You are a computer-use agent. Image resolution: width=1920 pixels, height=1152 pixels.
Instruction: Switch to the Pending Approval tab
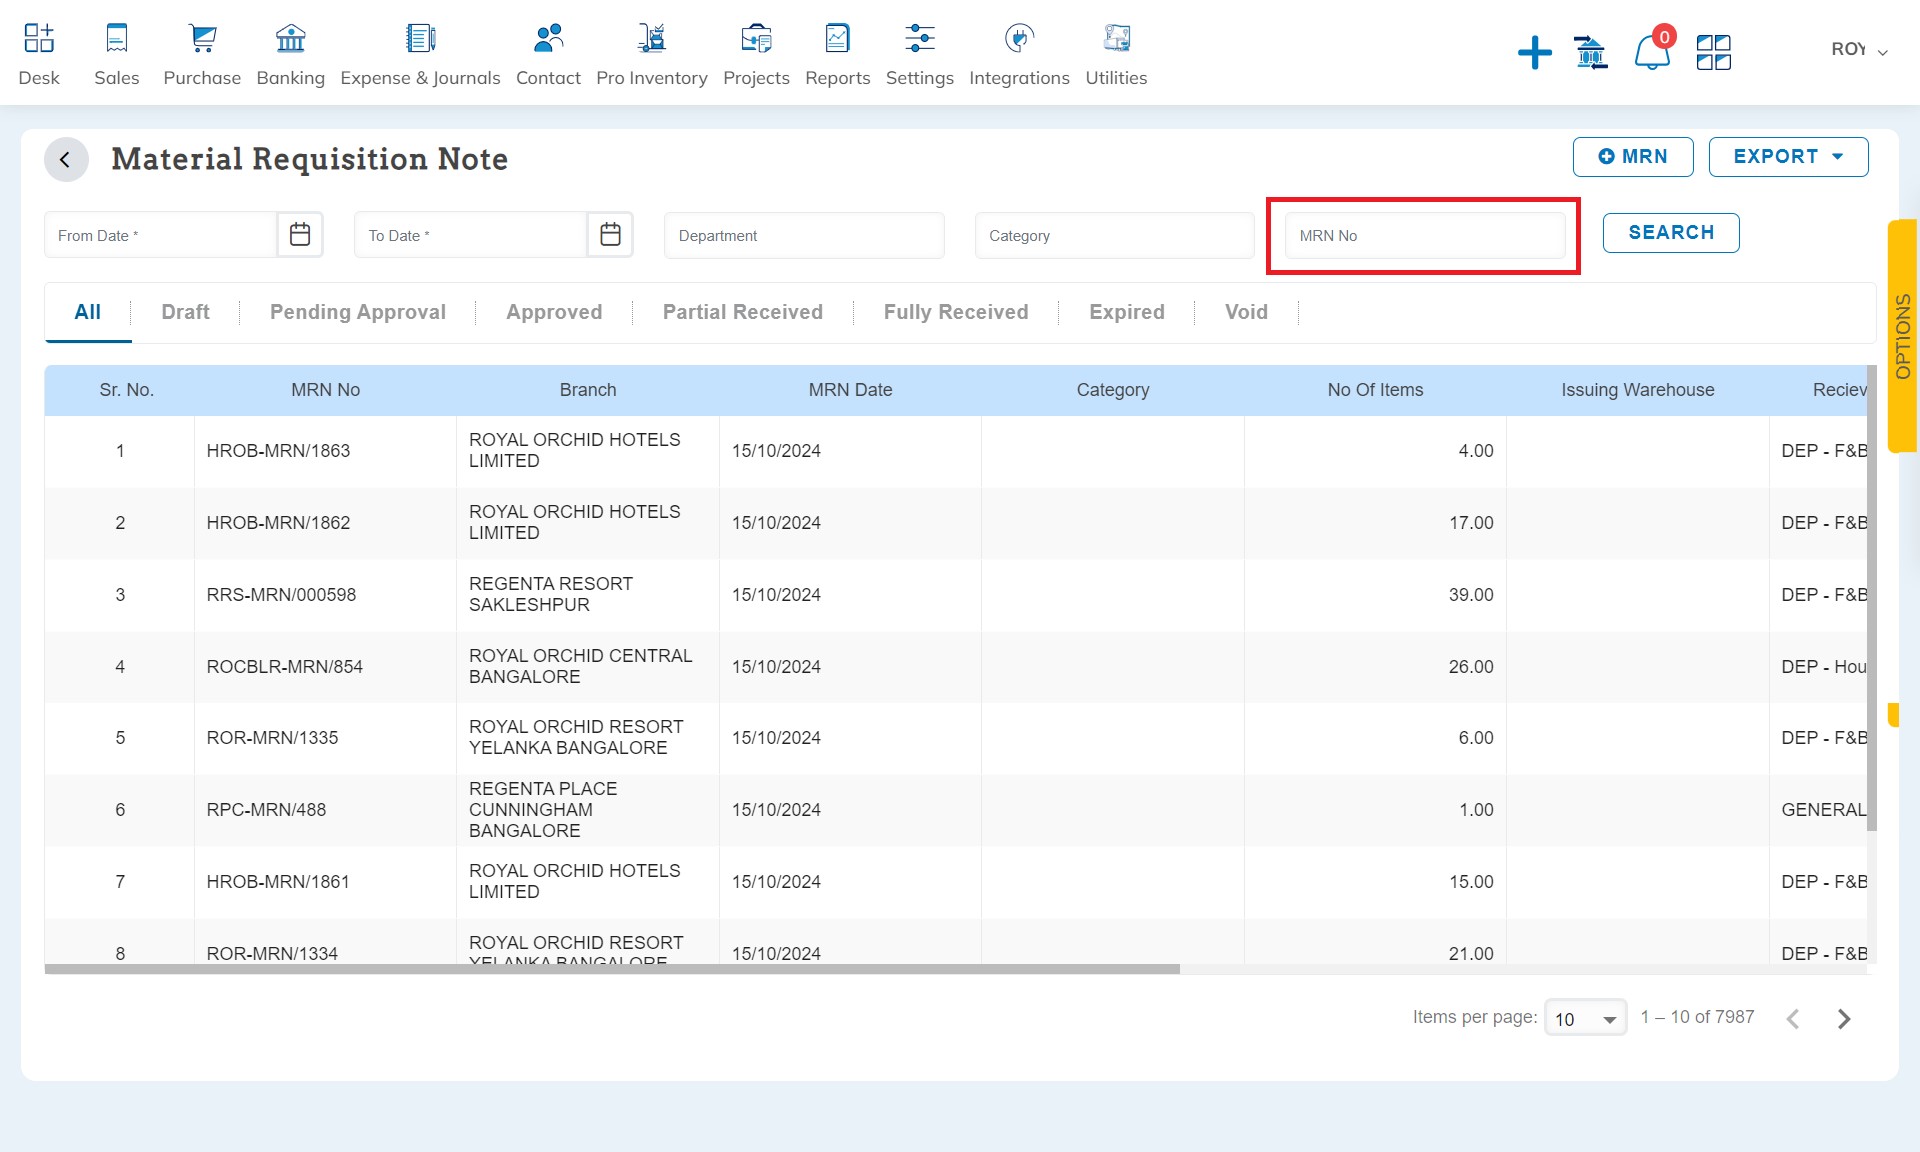[x=357, y=312]
